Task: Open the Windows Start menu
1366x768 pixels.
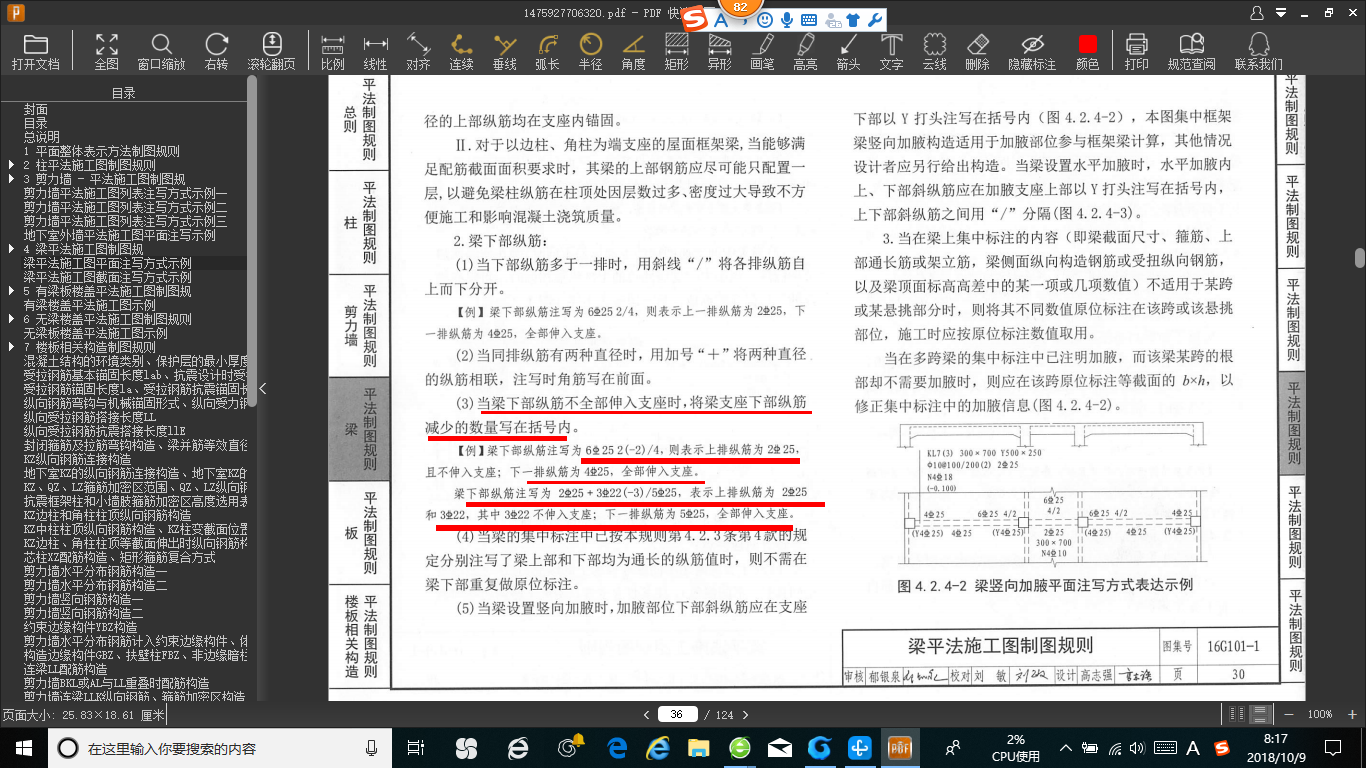Action: 23,747
